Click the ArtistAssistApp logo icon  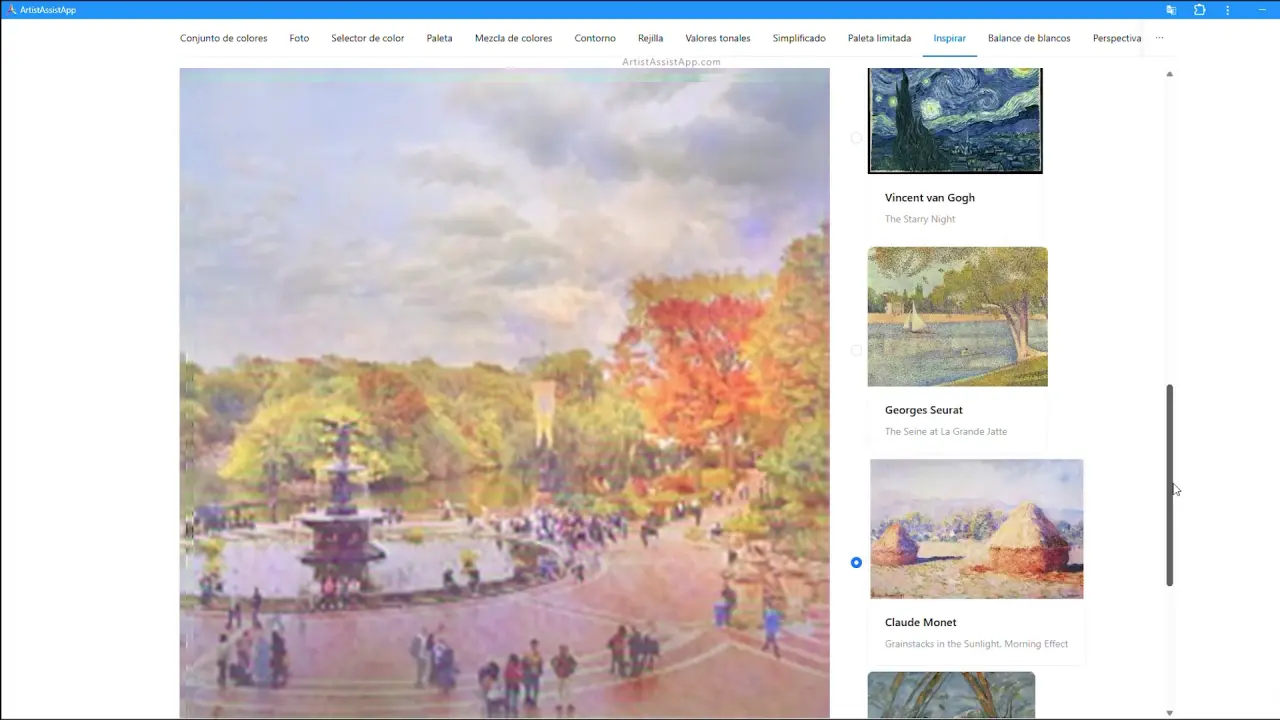11,10
